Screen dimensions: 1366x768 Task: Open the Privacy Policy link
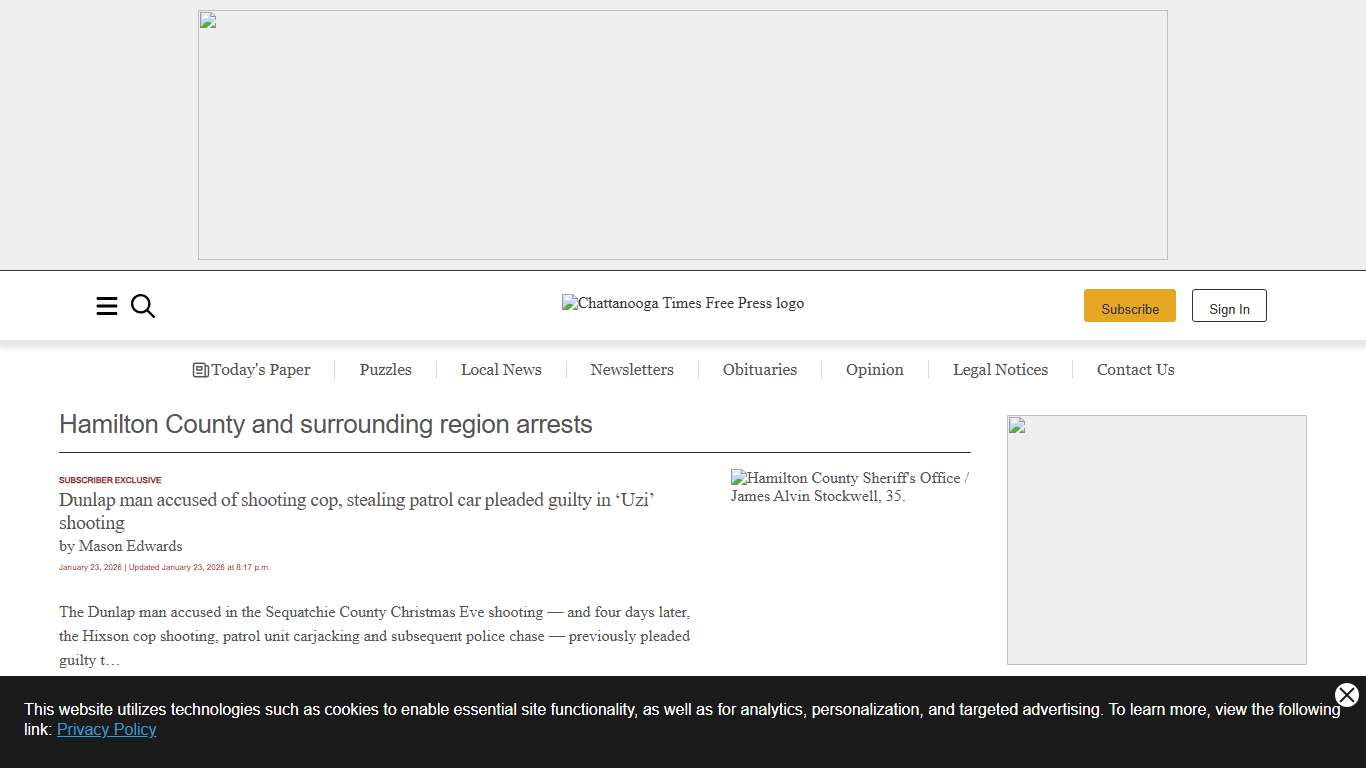[x=106, y=730]
